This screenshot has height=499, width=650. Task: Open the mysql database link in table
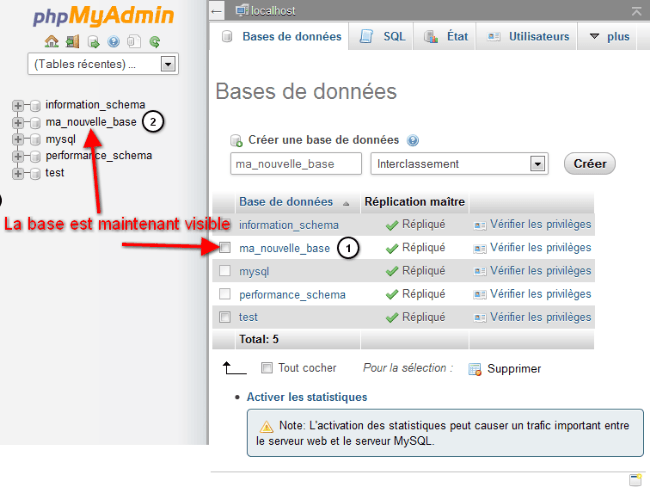254,271
